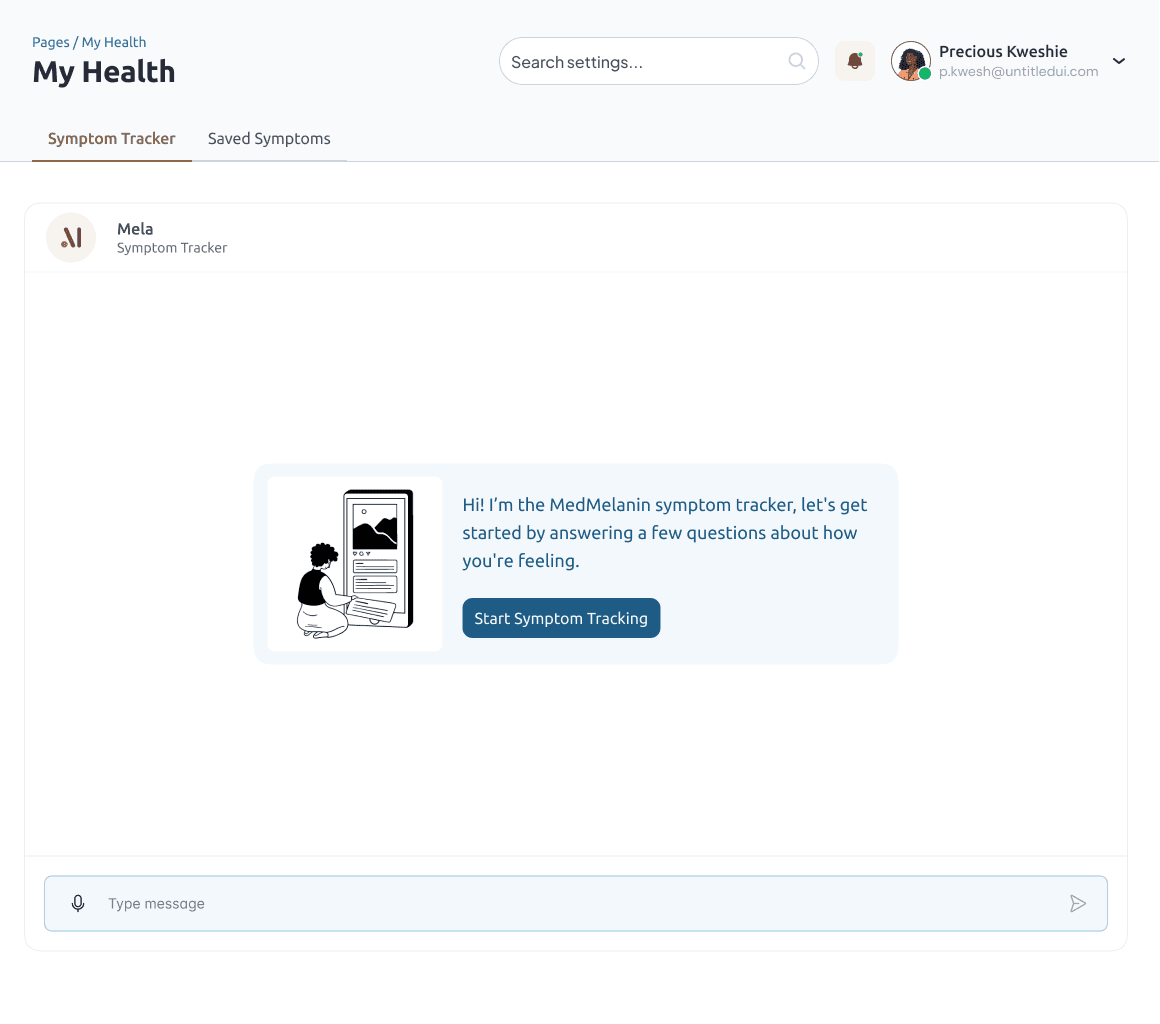Click the microphone icon in message bar
The height and width of the screenshot is (1024, 1160).
78,903
